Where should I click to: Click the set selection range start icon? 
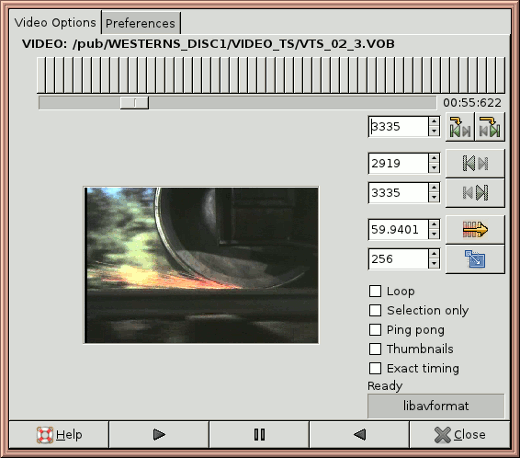[x=460, y=127]
